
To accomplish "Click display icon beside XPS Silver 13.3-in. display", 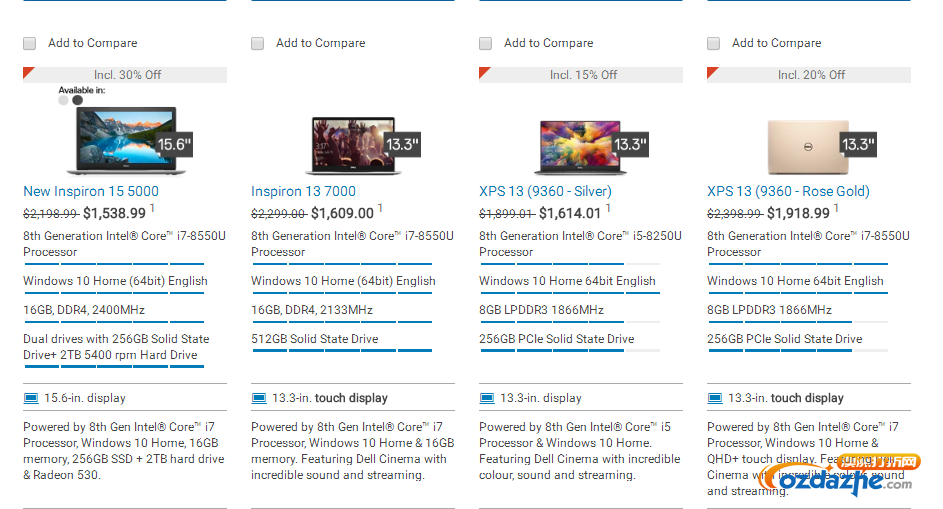I will [487, 398].
